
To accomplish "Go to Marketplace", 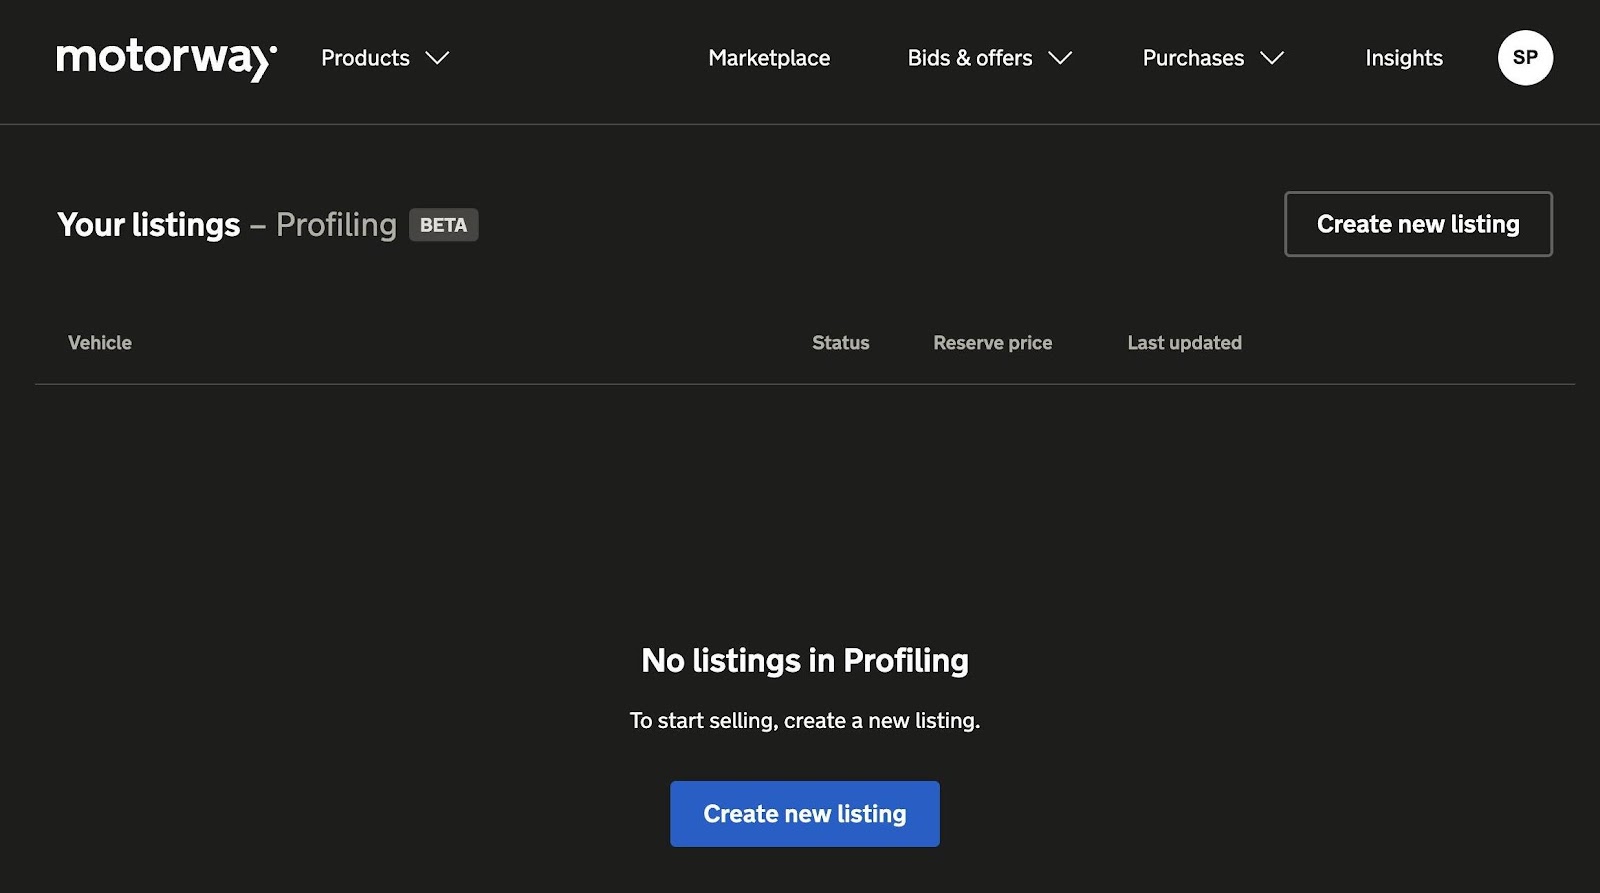I will [x=769, y=58].
